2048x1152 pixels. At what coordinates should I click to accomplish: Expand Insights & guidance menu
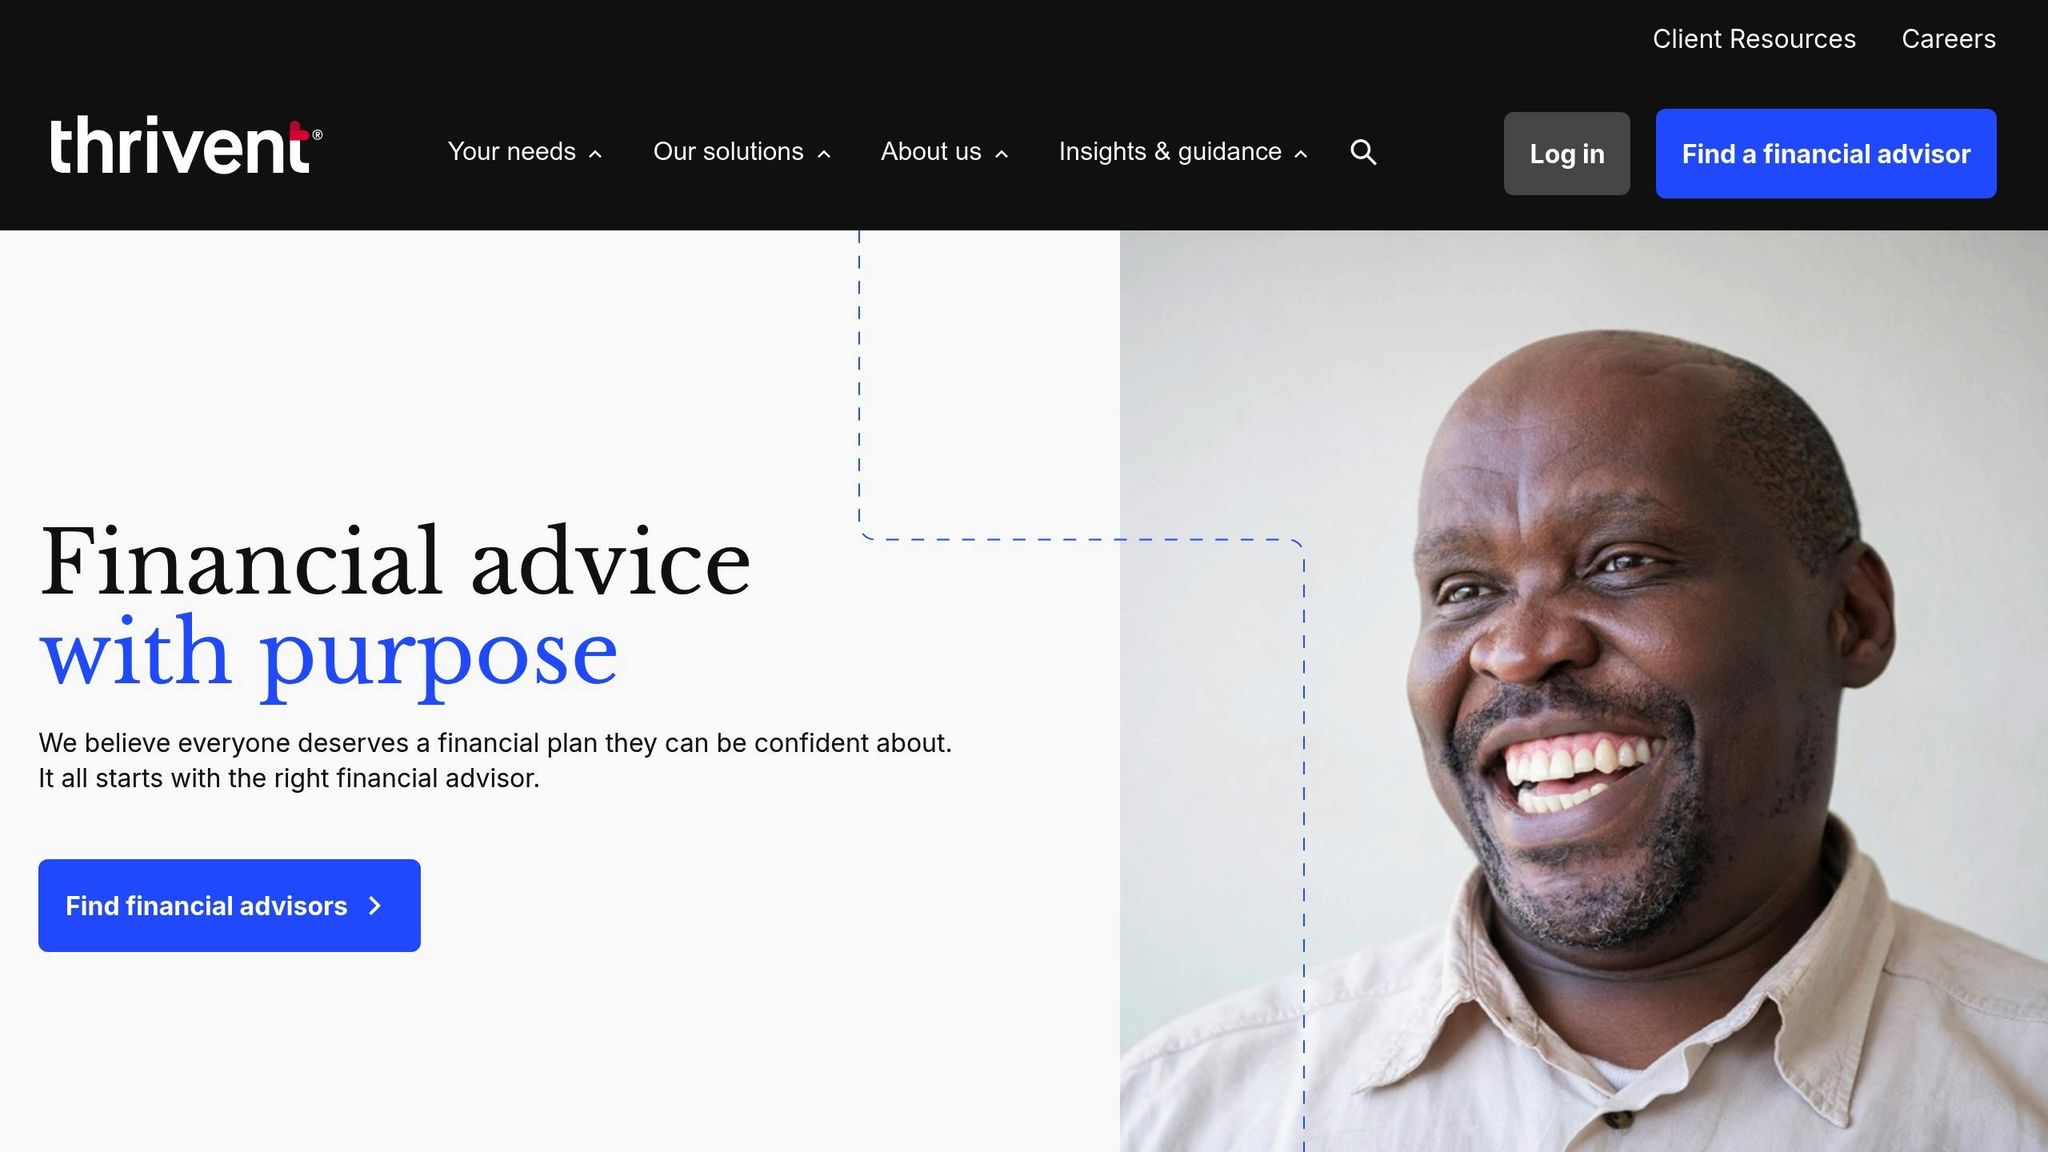click(x=1183, y=152)
